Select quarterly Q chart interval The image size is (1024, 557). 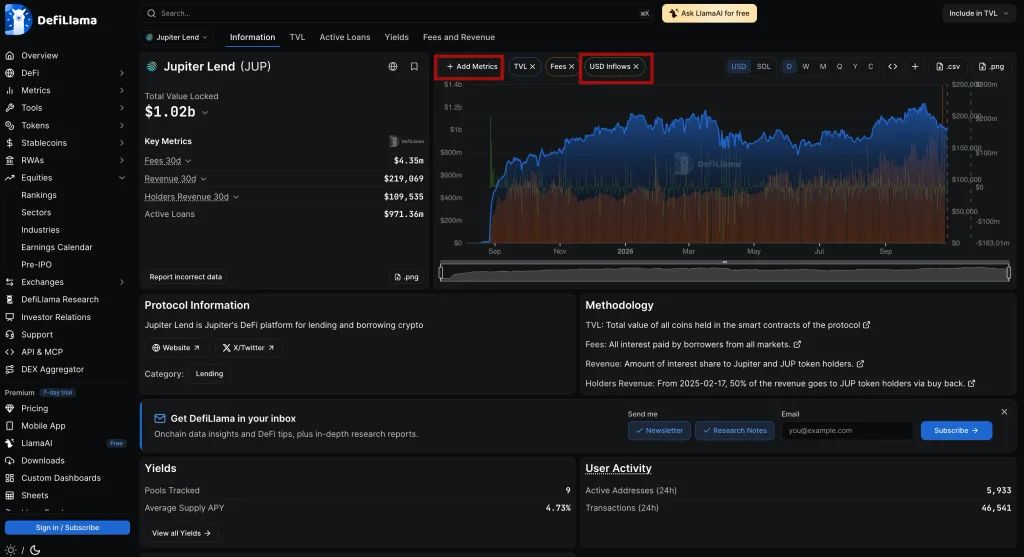click(x=839, y=67)
